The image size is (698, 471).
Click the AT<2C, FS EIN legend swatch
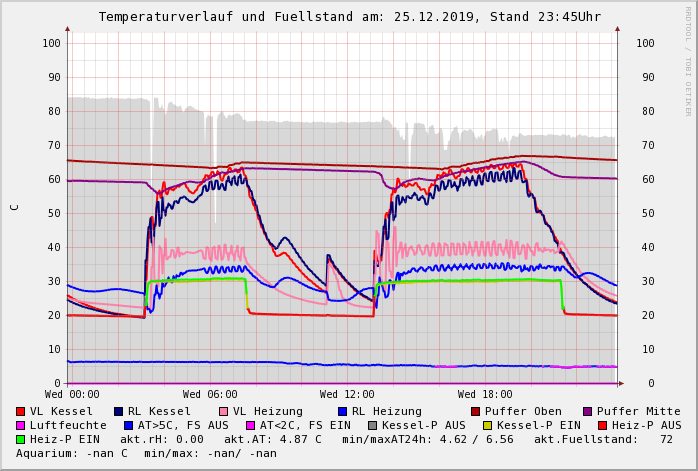coord(250,426)
